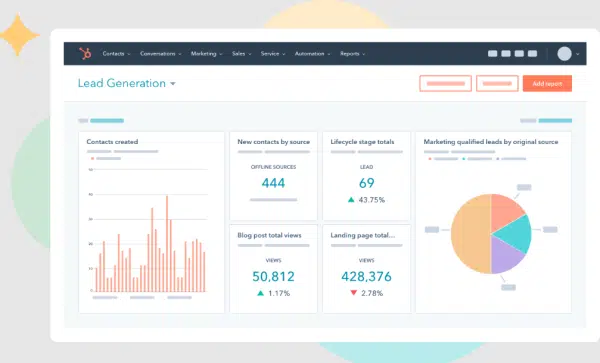This screenshot has height=363, width=600.
Task: Open the Reports menu
Action: (x=352, y=54)
